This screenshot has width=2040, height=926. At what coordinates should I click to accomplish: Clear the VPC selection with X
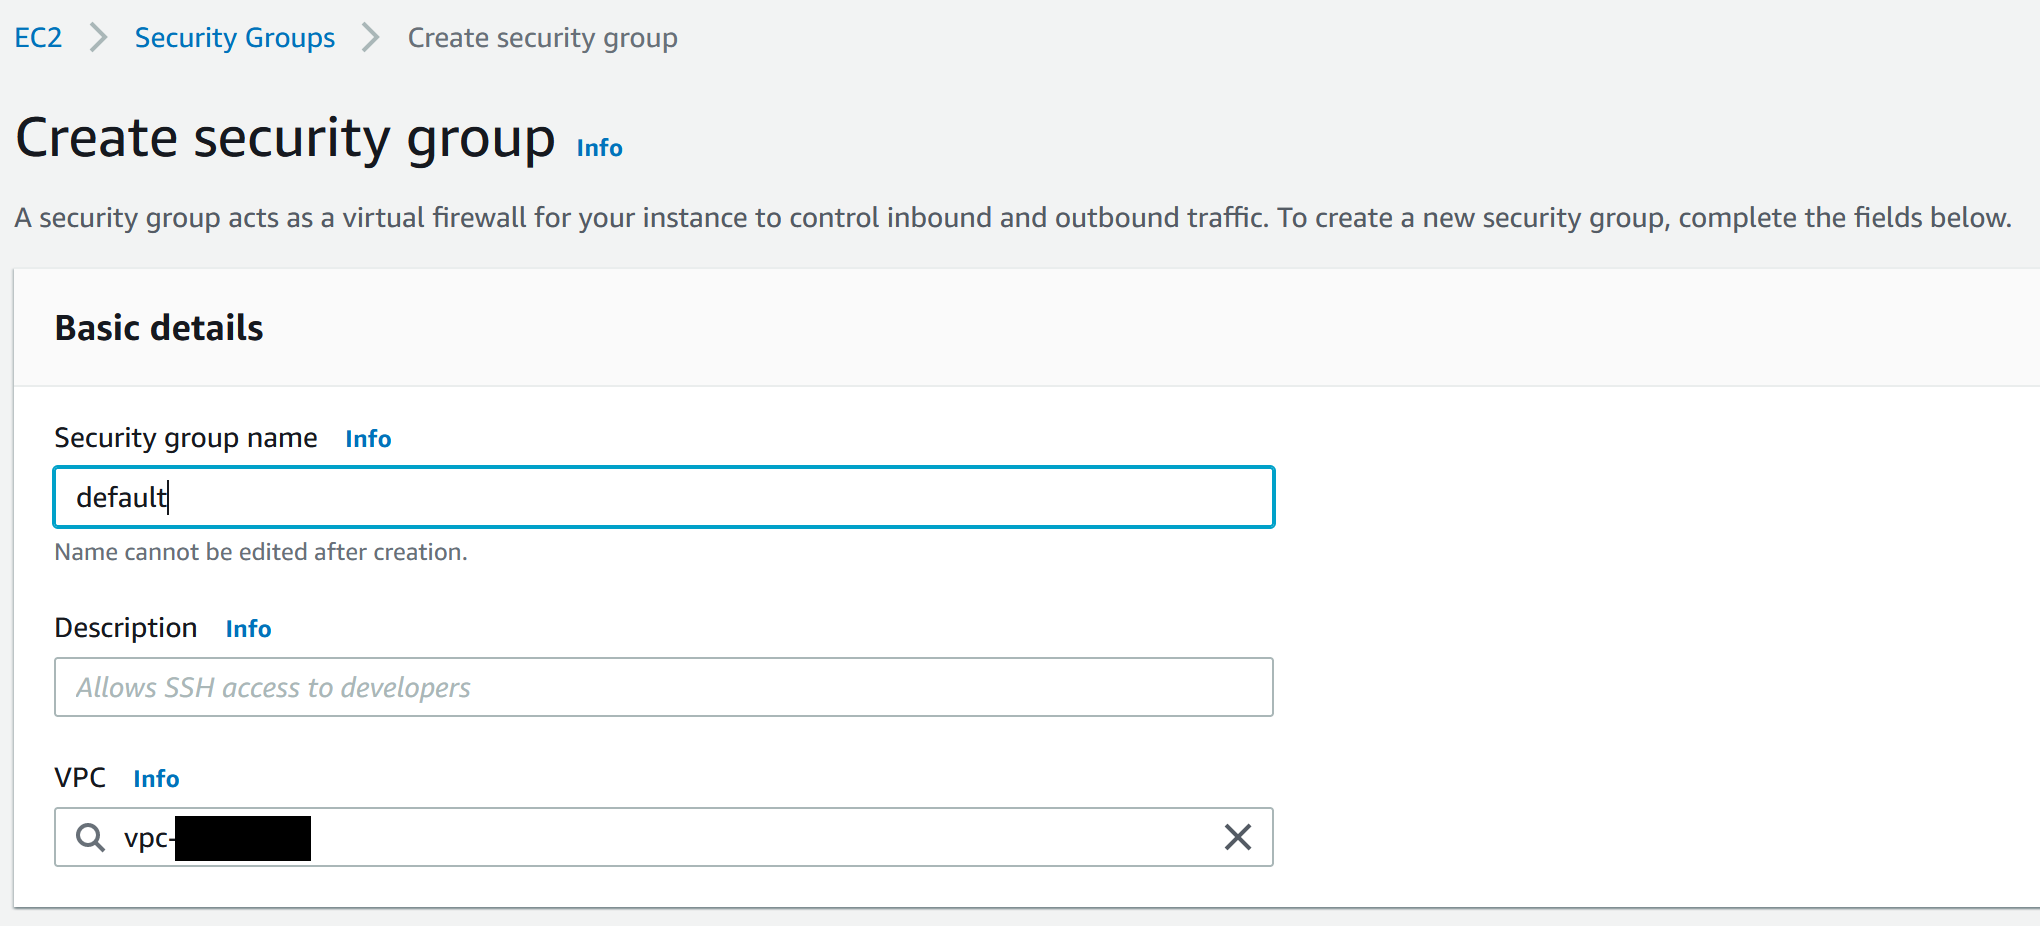pyautogui.click(x=1237, y=837)
